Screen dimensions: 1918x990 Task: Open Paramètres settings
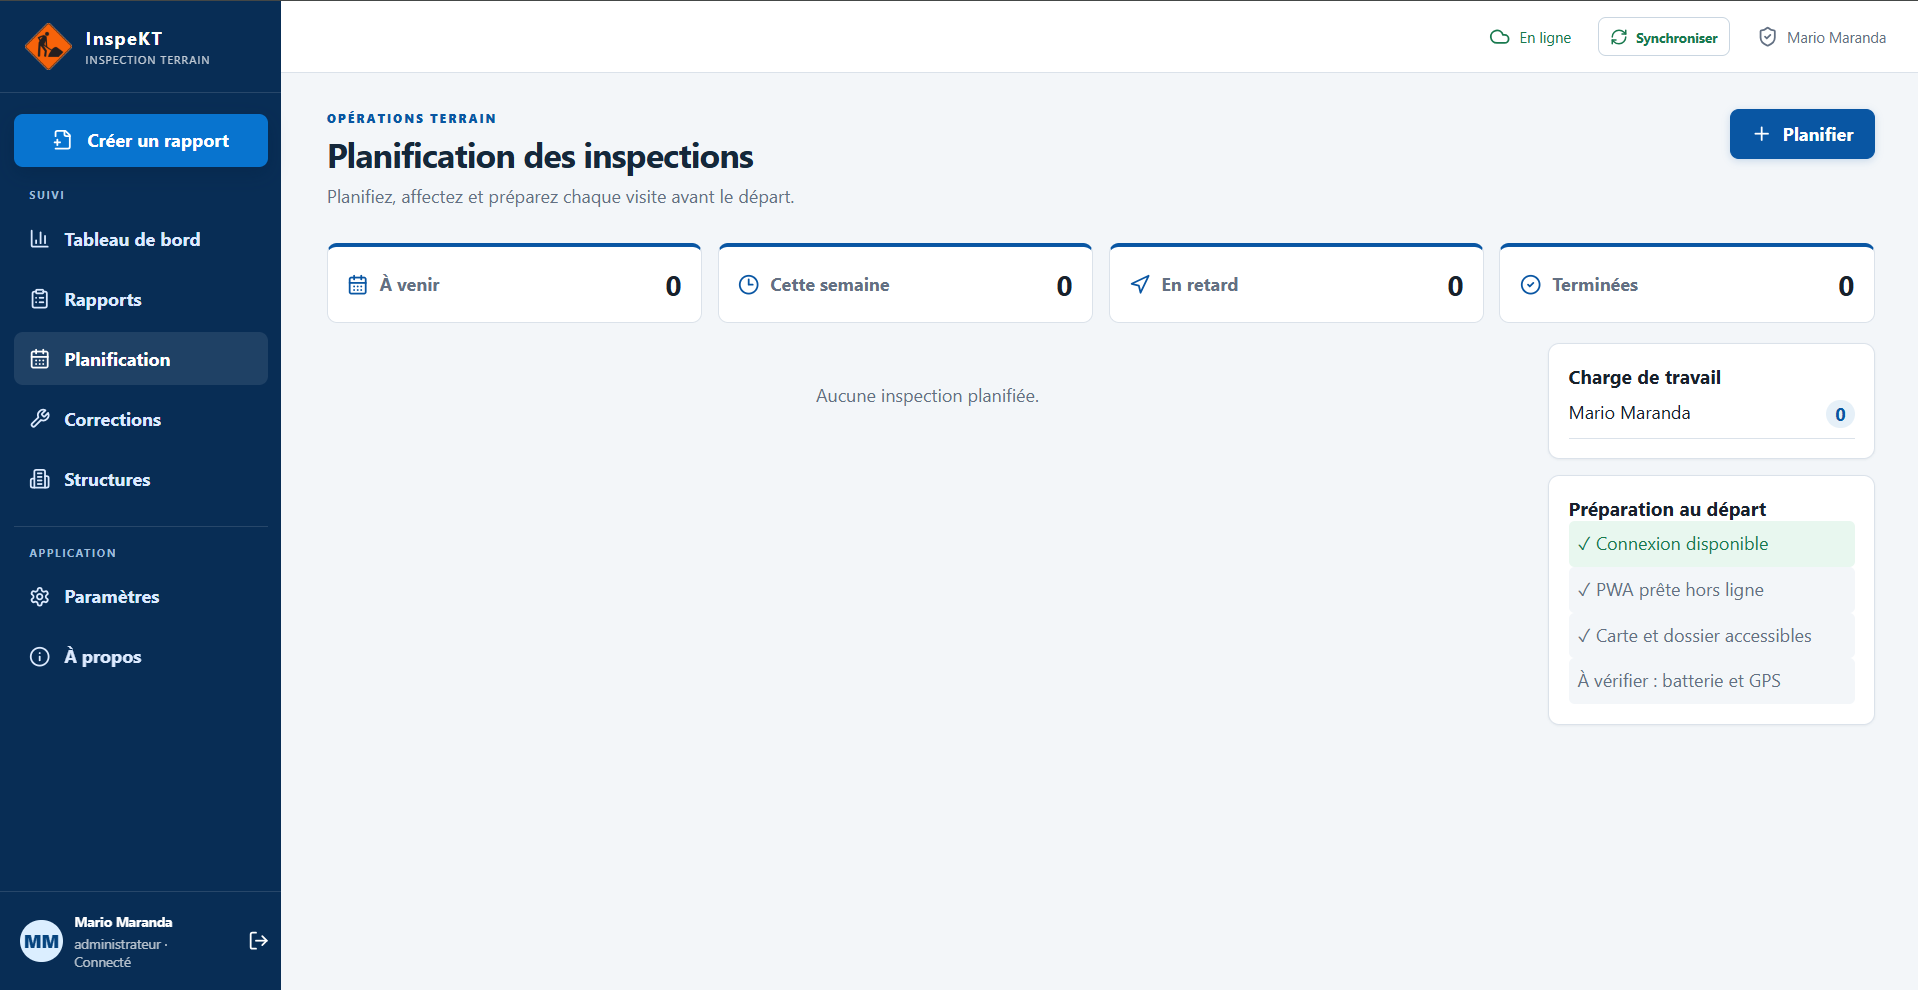(x=141, y=596)
